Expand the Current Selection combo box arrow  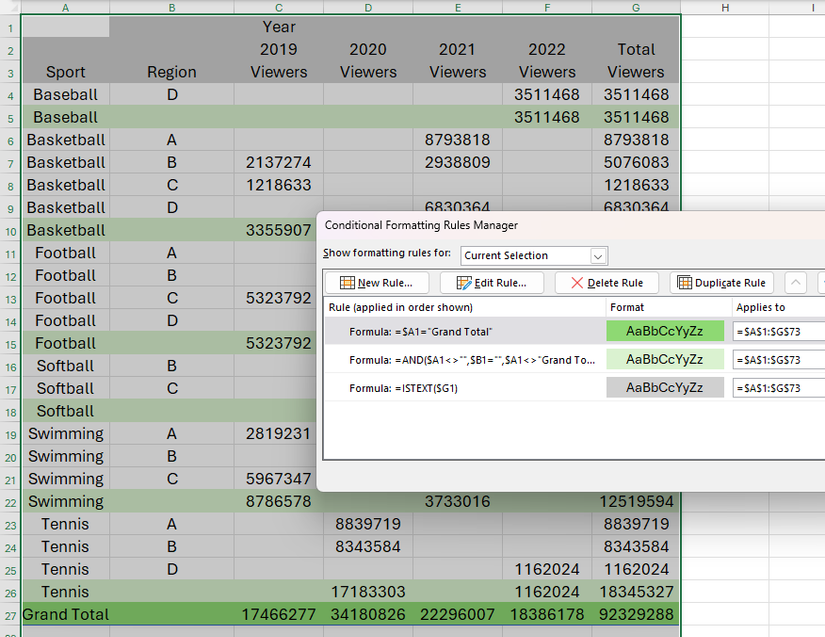click(x=597, y=255)
